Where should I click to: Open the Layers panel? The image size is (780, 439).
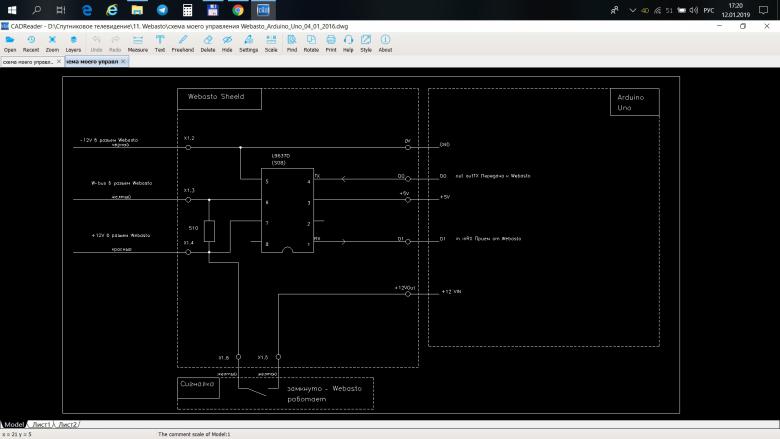(73, 42)
